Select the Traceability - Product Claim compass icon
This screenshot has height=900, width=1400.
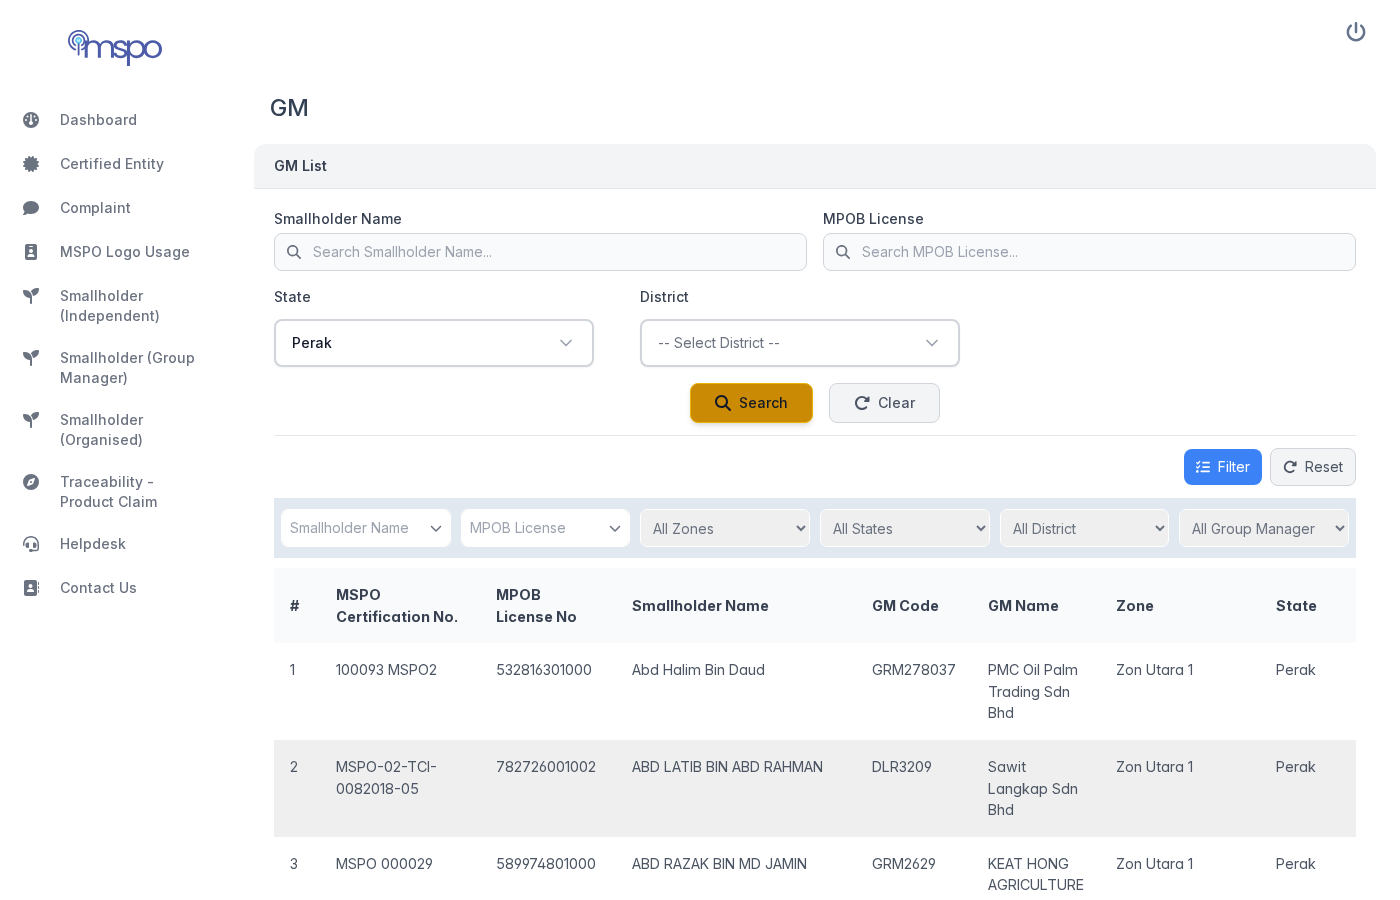(x=31, y=482)
